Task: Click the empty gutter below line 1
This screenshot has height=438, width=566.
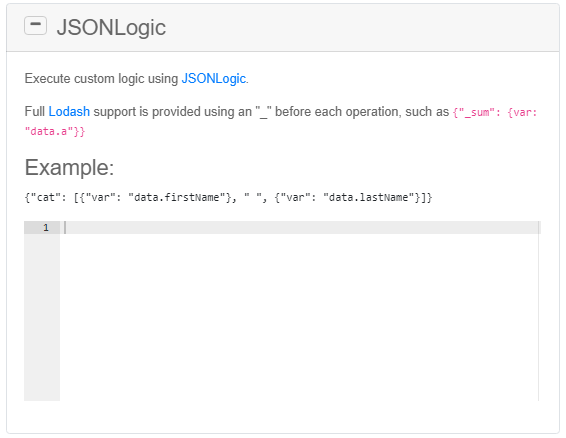Action: click(42, 317)
